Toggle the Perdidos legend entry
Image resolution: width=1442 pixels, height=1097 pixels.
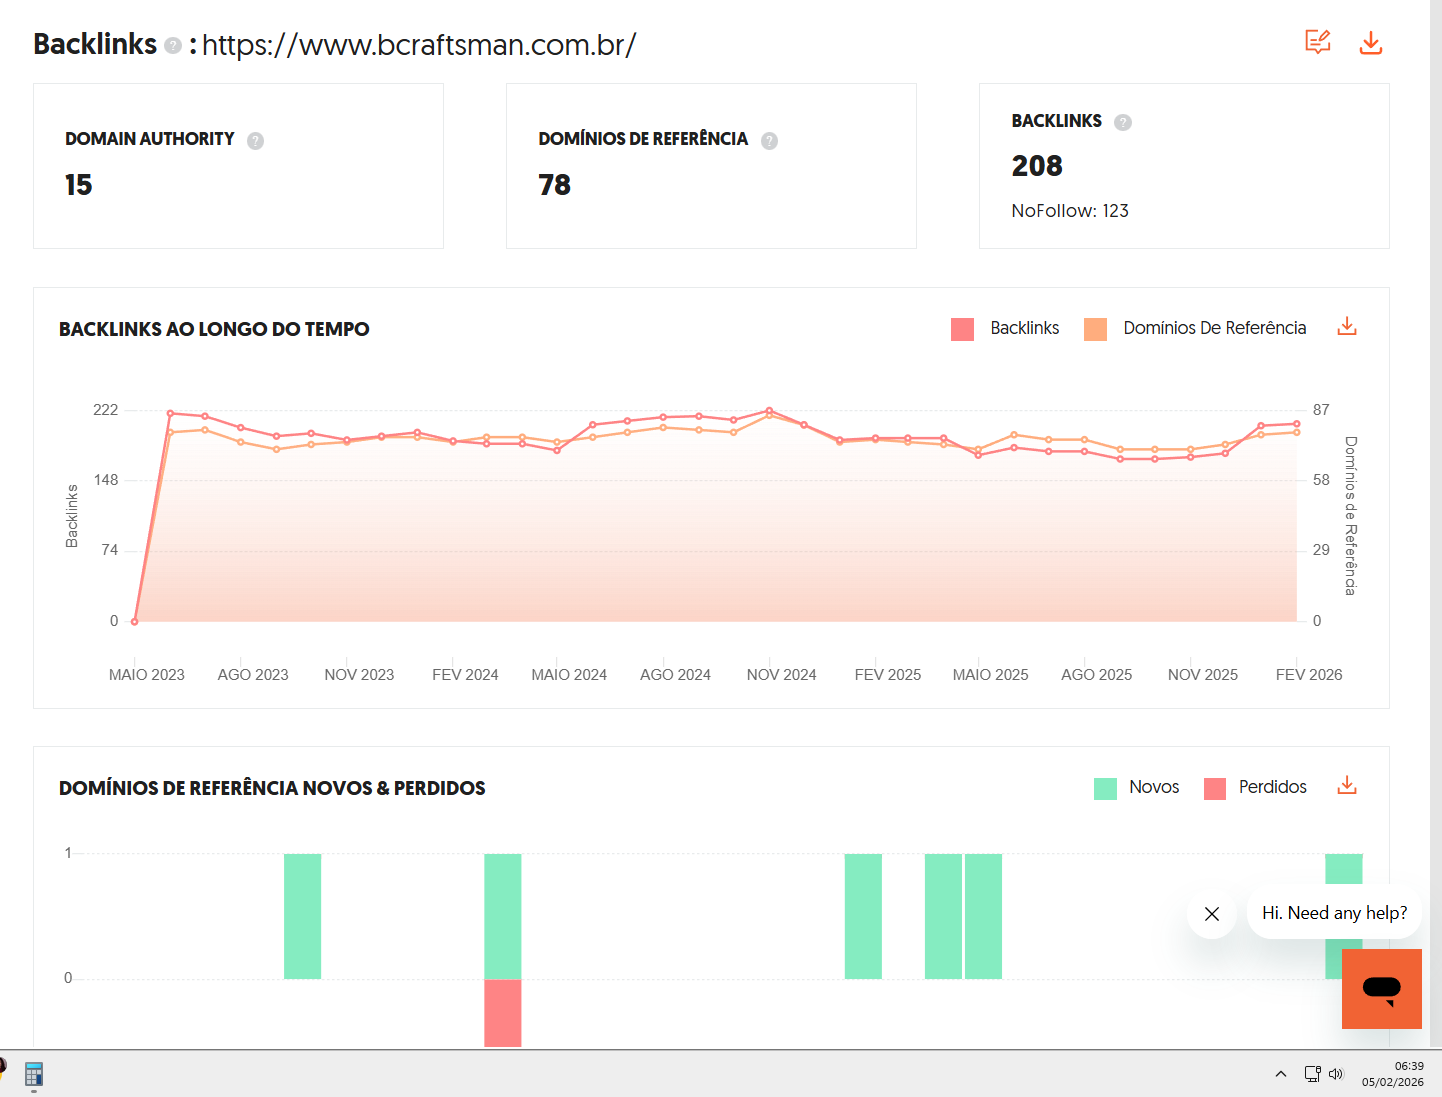pos(1256,788)
